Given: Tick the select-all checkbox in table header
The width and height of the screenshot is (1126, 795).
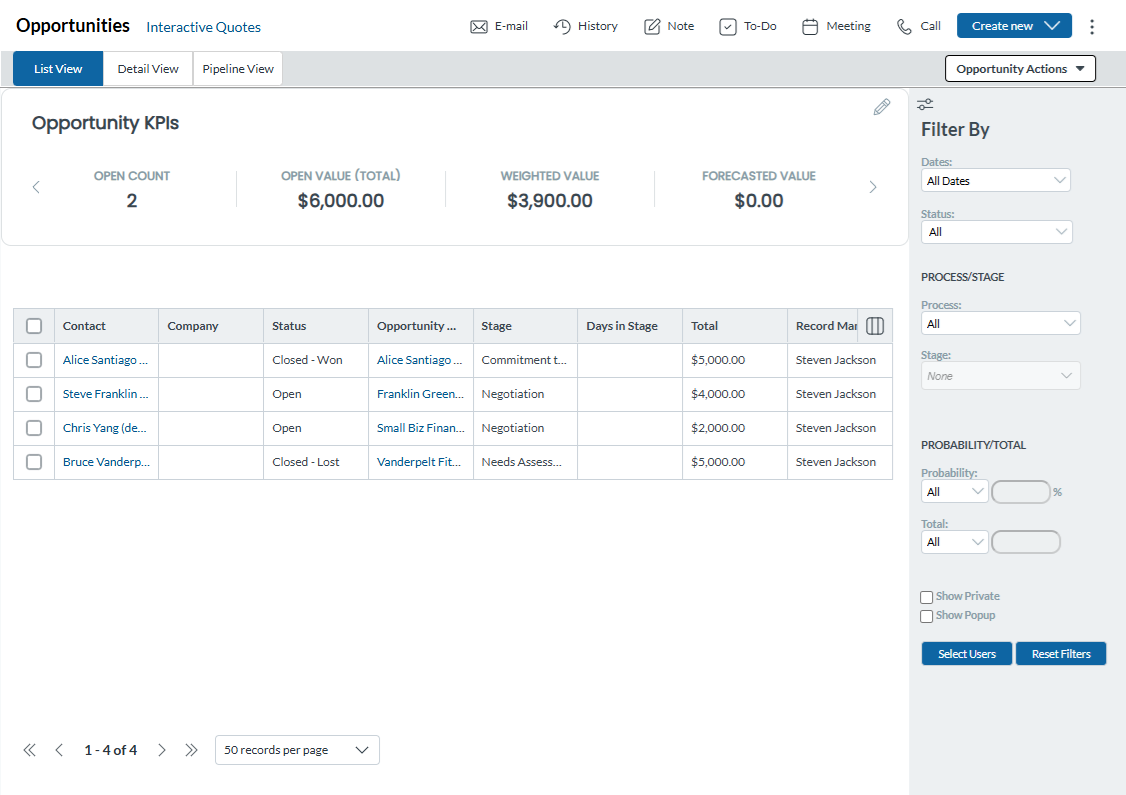Looking at the screenshot, I should pos(34,326).
